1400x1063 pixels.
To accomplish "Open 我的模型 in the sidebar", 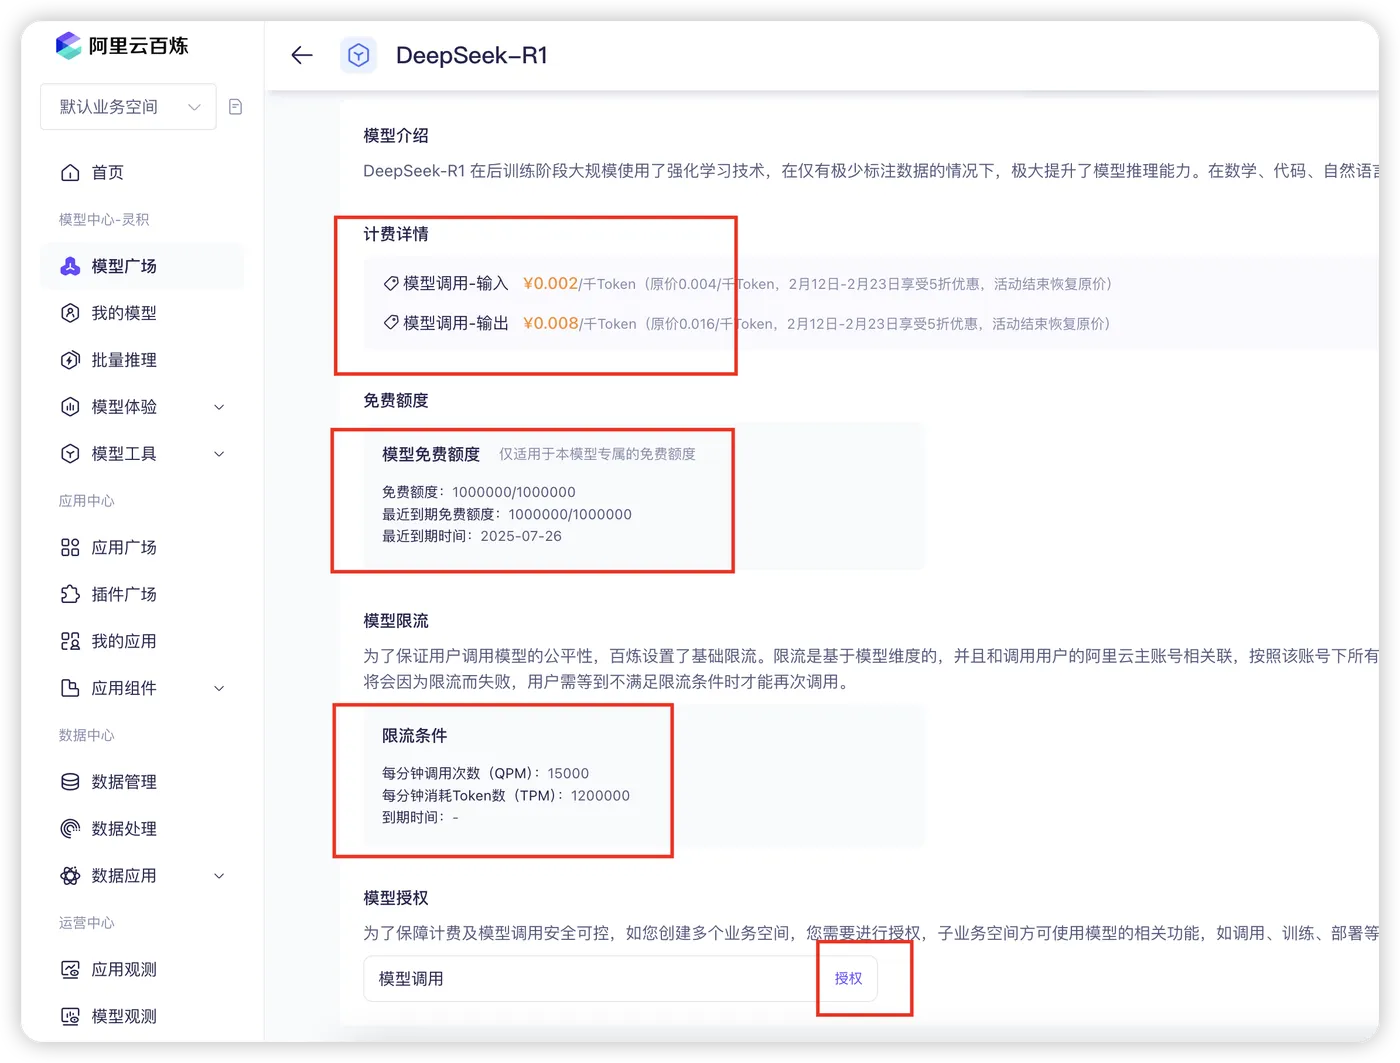I will click(x=142, y=313).
